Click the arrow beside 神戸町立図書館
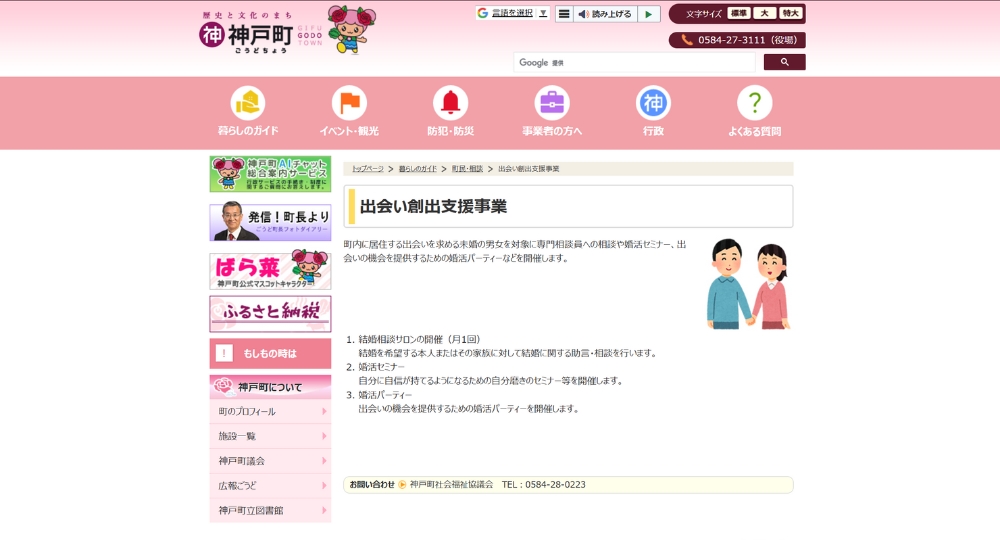Image resolution: width=1000 pixels, height=540 pixels. coord(324,511)
